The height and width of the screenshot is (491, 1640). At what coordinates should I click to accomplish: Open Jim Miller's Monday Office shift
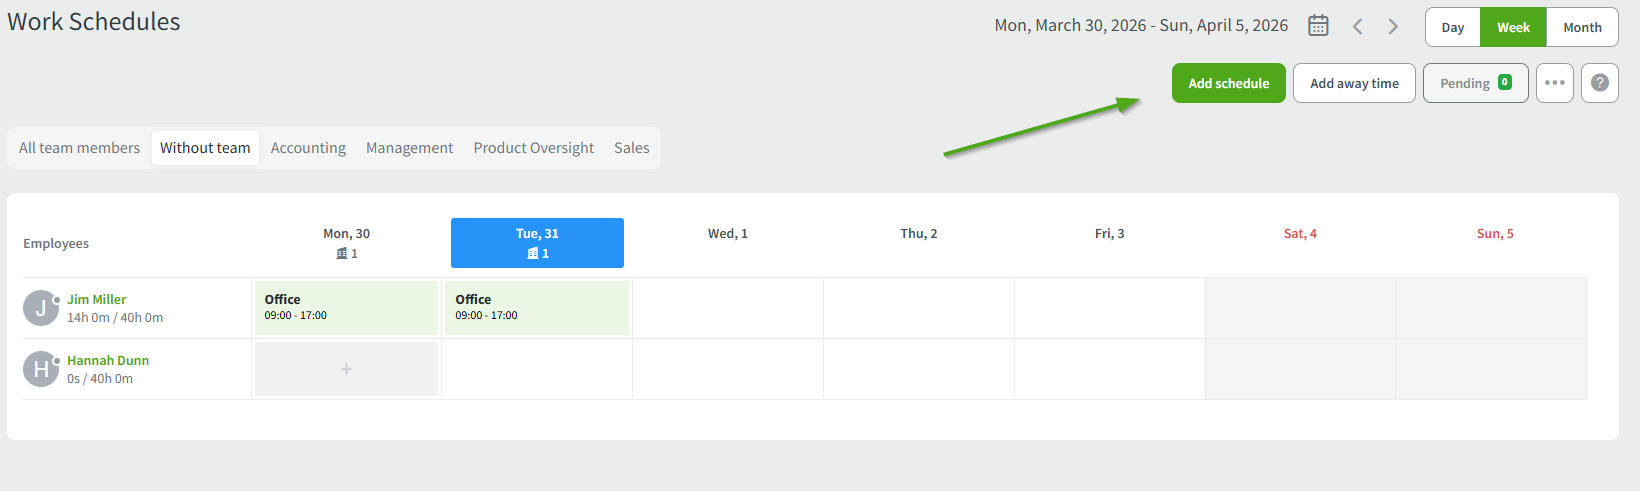[x=346, y=308]
